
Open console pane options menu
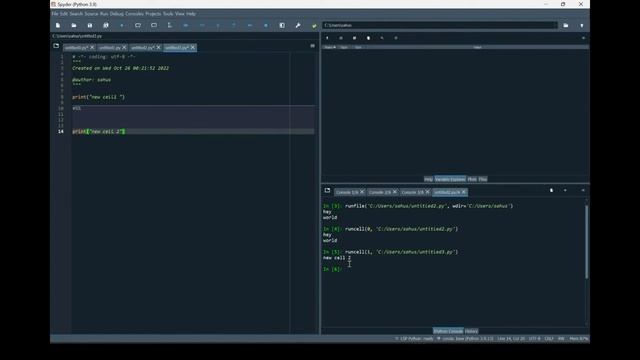pyautogui.click(x=583, y=191)
